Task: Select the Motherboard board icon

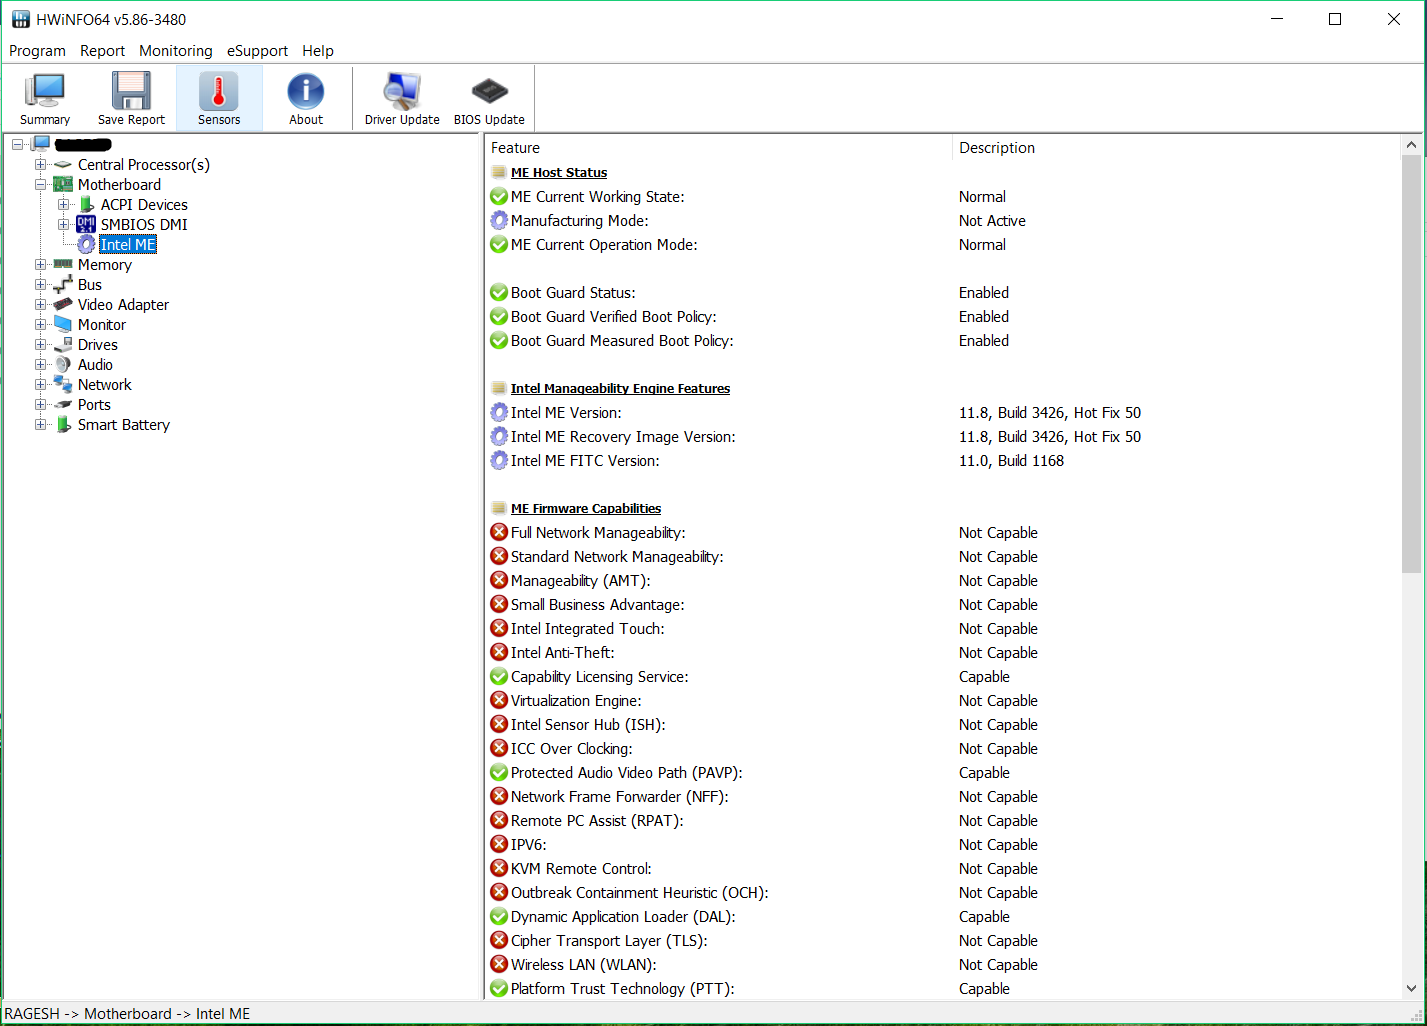Action: point(63,185)
